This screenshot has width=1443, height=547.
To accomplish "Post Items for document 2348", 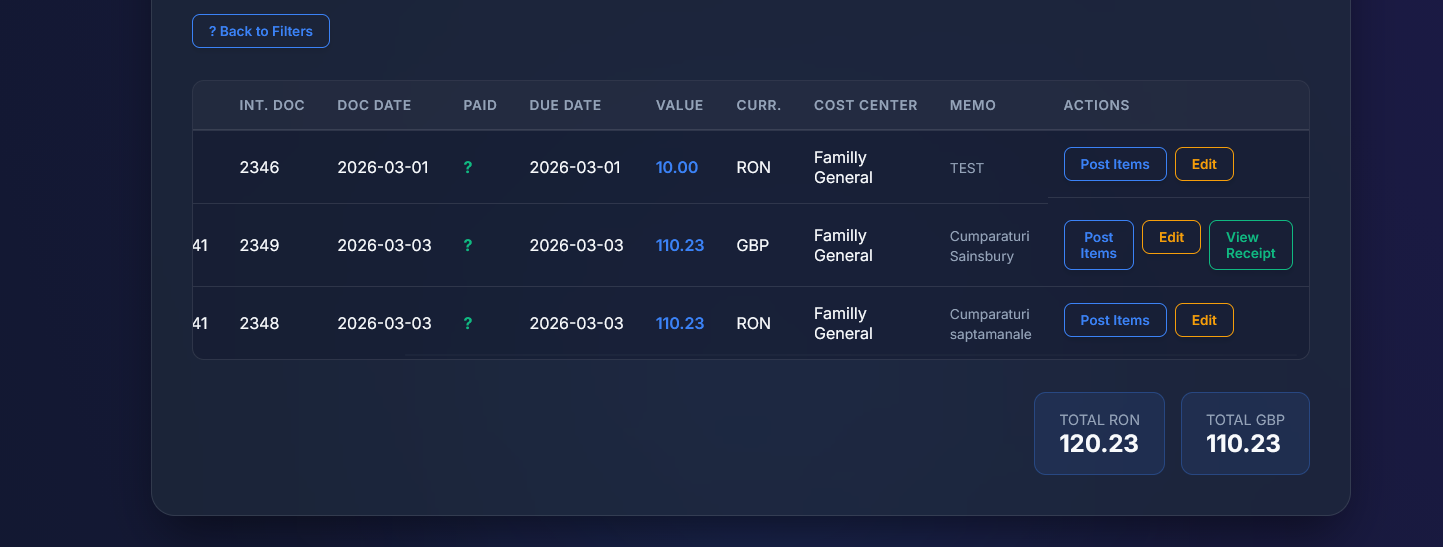I will (1114, 320).
